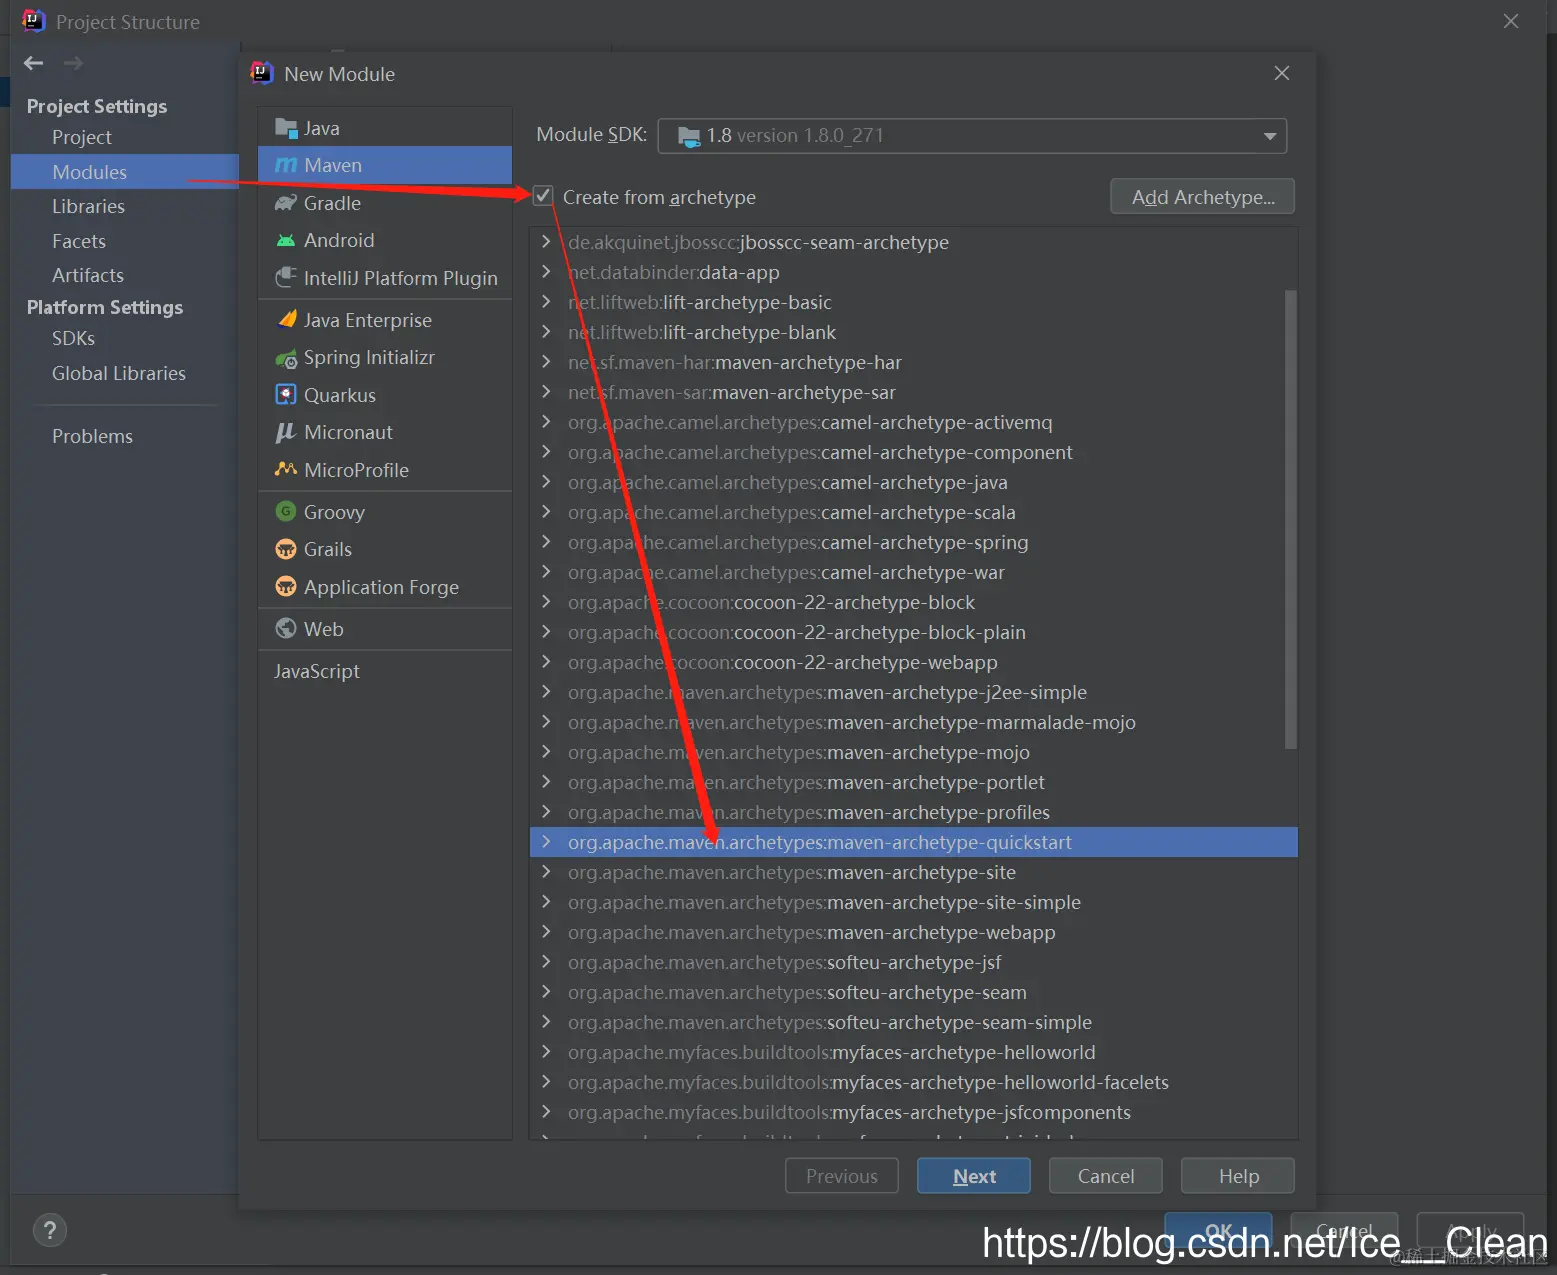
Task: Click the Next button
Action: pos(974,1176)
